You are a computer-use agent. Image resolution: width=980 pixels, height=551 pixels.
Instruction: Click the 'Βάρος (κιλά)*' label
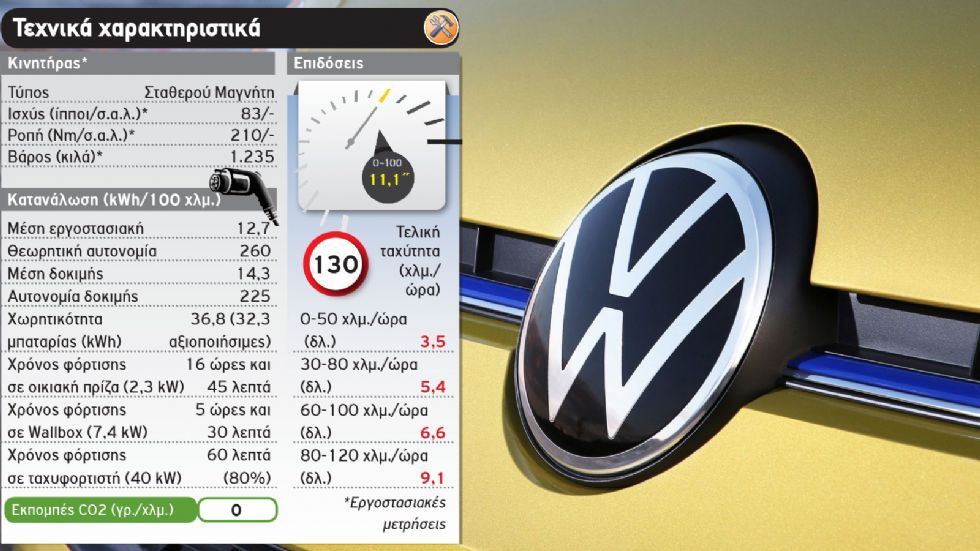click(55, 156)
